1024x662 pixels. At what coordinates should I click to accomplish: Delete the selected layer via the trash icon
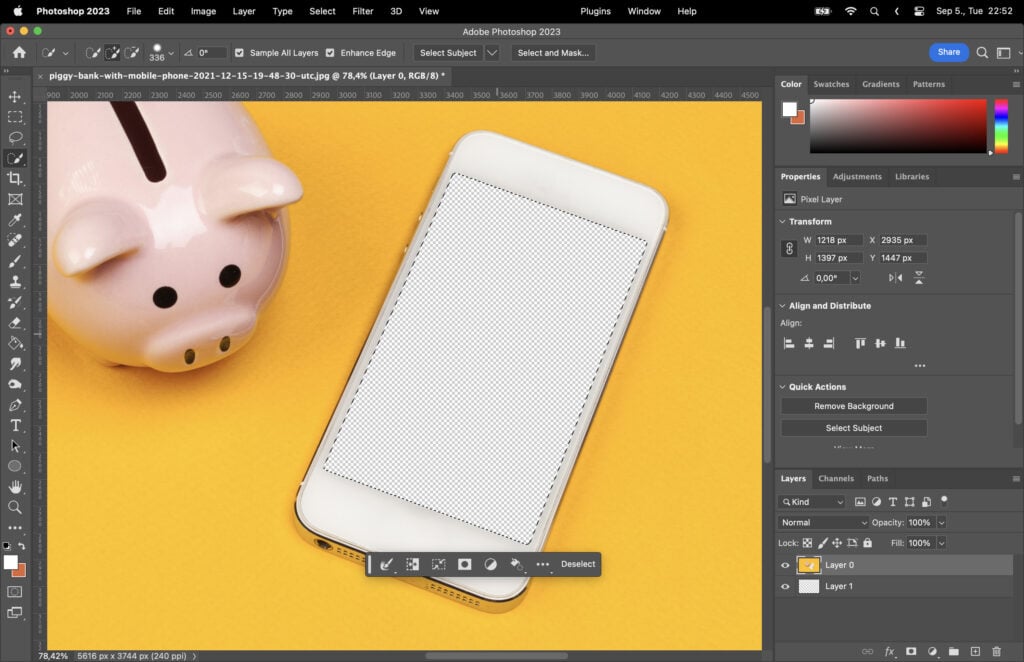(x=997, y=651)
